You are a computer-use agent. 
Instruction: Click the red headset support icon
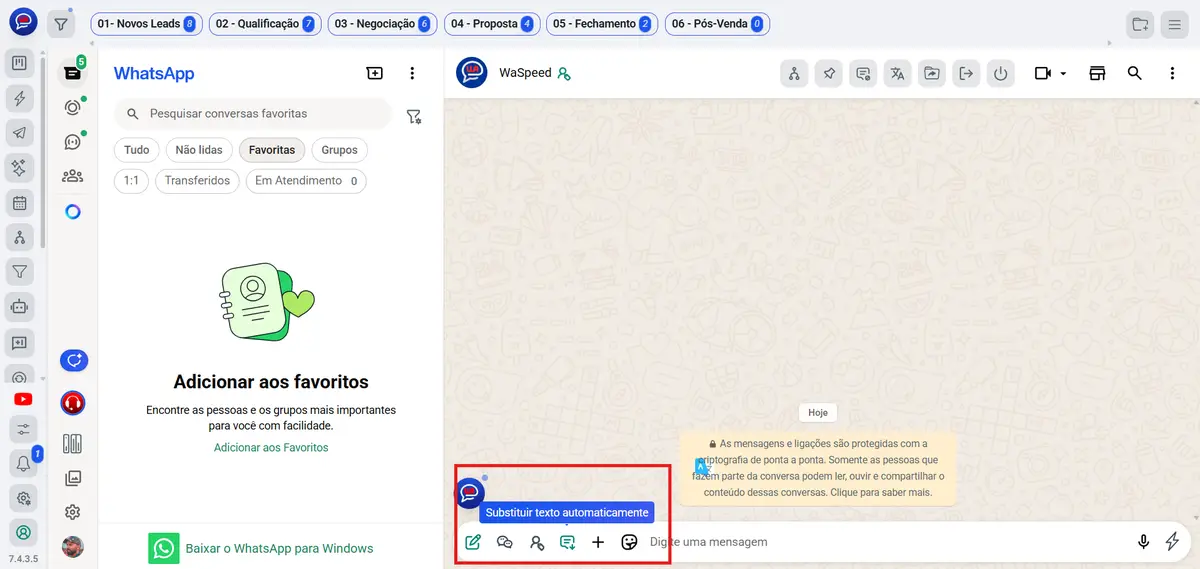click(x=72, y=403)
